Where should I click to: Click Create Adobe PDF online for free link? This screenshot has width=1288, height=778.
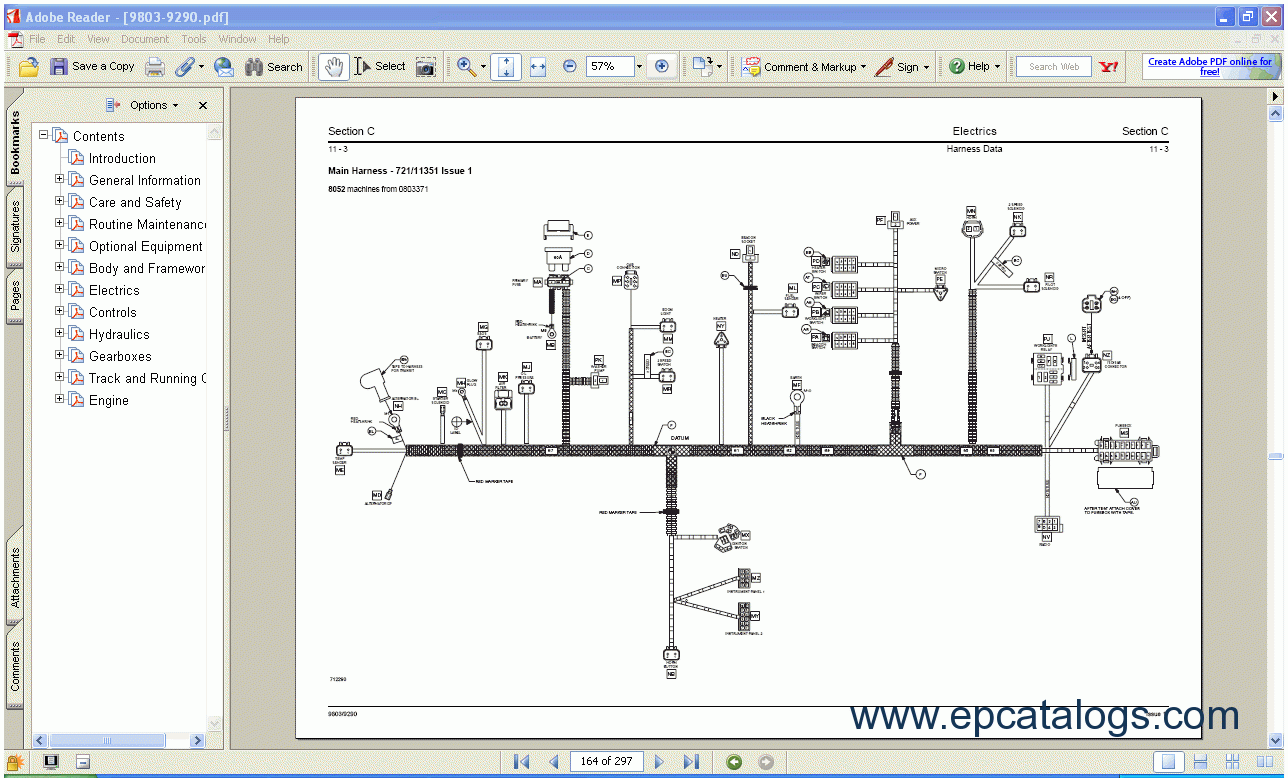pyautogui.click(x=1210, y=66)
